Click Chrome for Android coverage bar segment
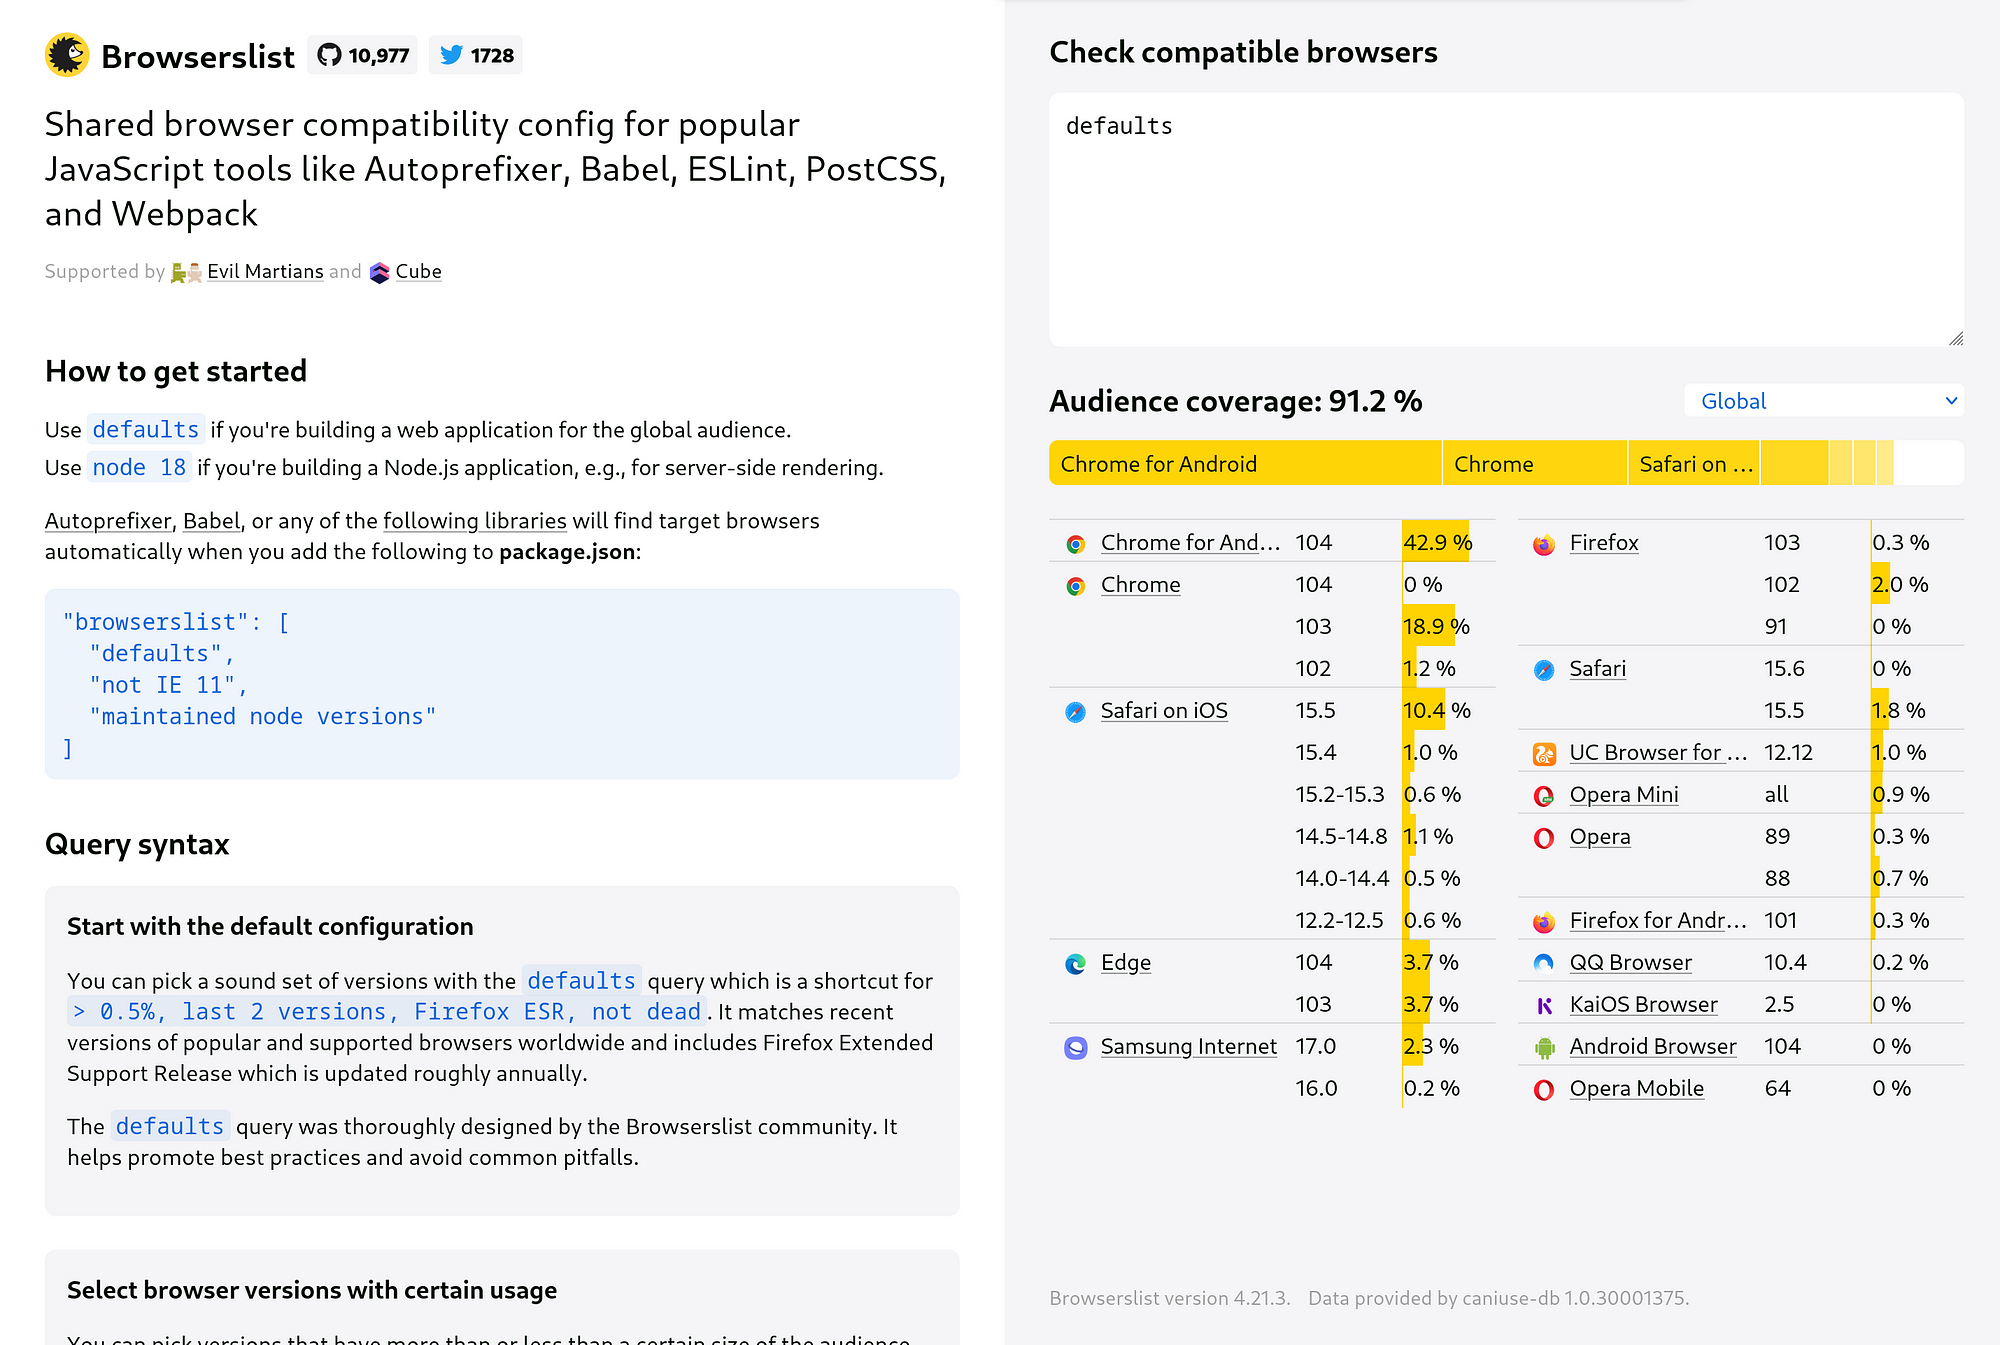The height and width of the screenshot is (1345, 2000). pyautogui.click(x=1245, y=464)
